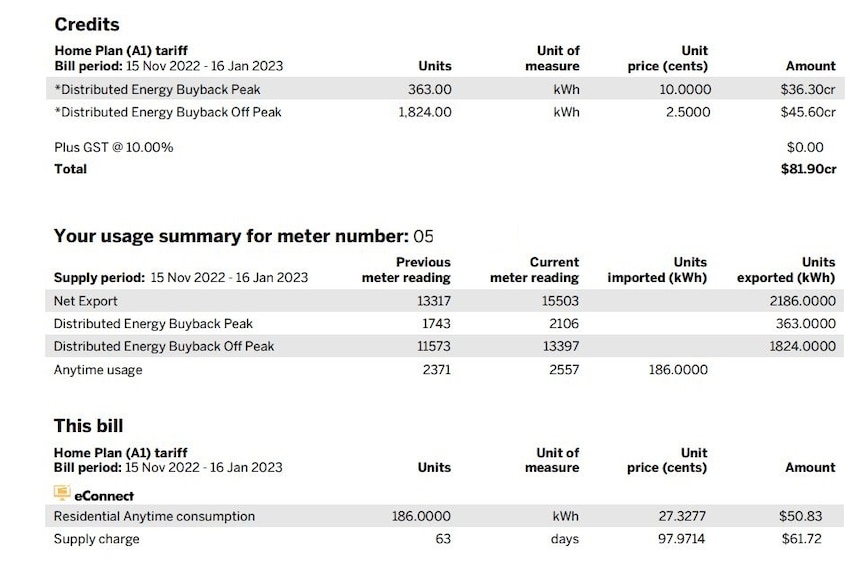This screenshot has width=862, height=575.
Task: Select the Distributed Energy Buyback Off Peak credit row
Action: coord(445,112)
